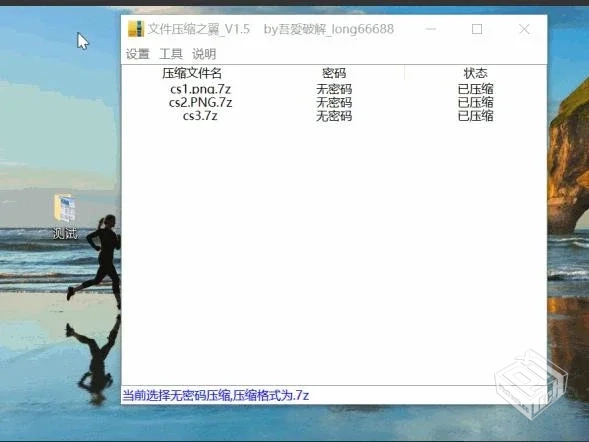The height and width of the screenshot is (442, 589).
Task: Click the 状态 column header
Action: click(x=475, y=73)
